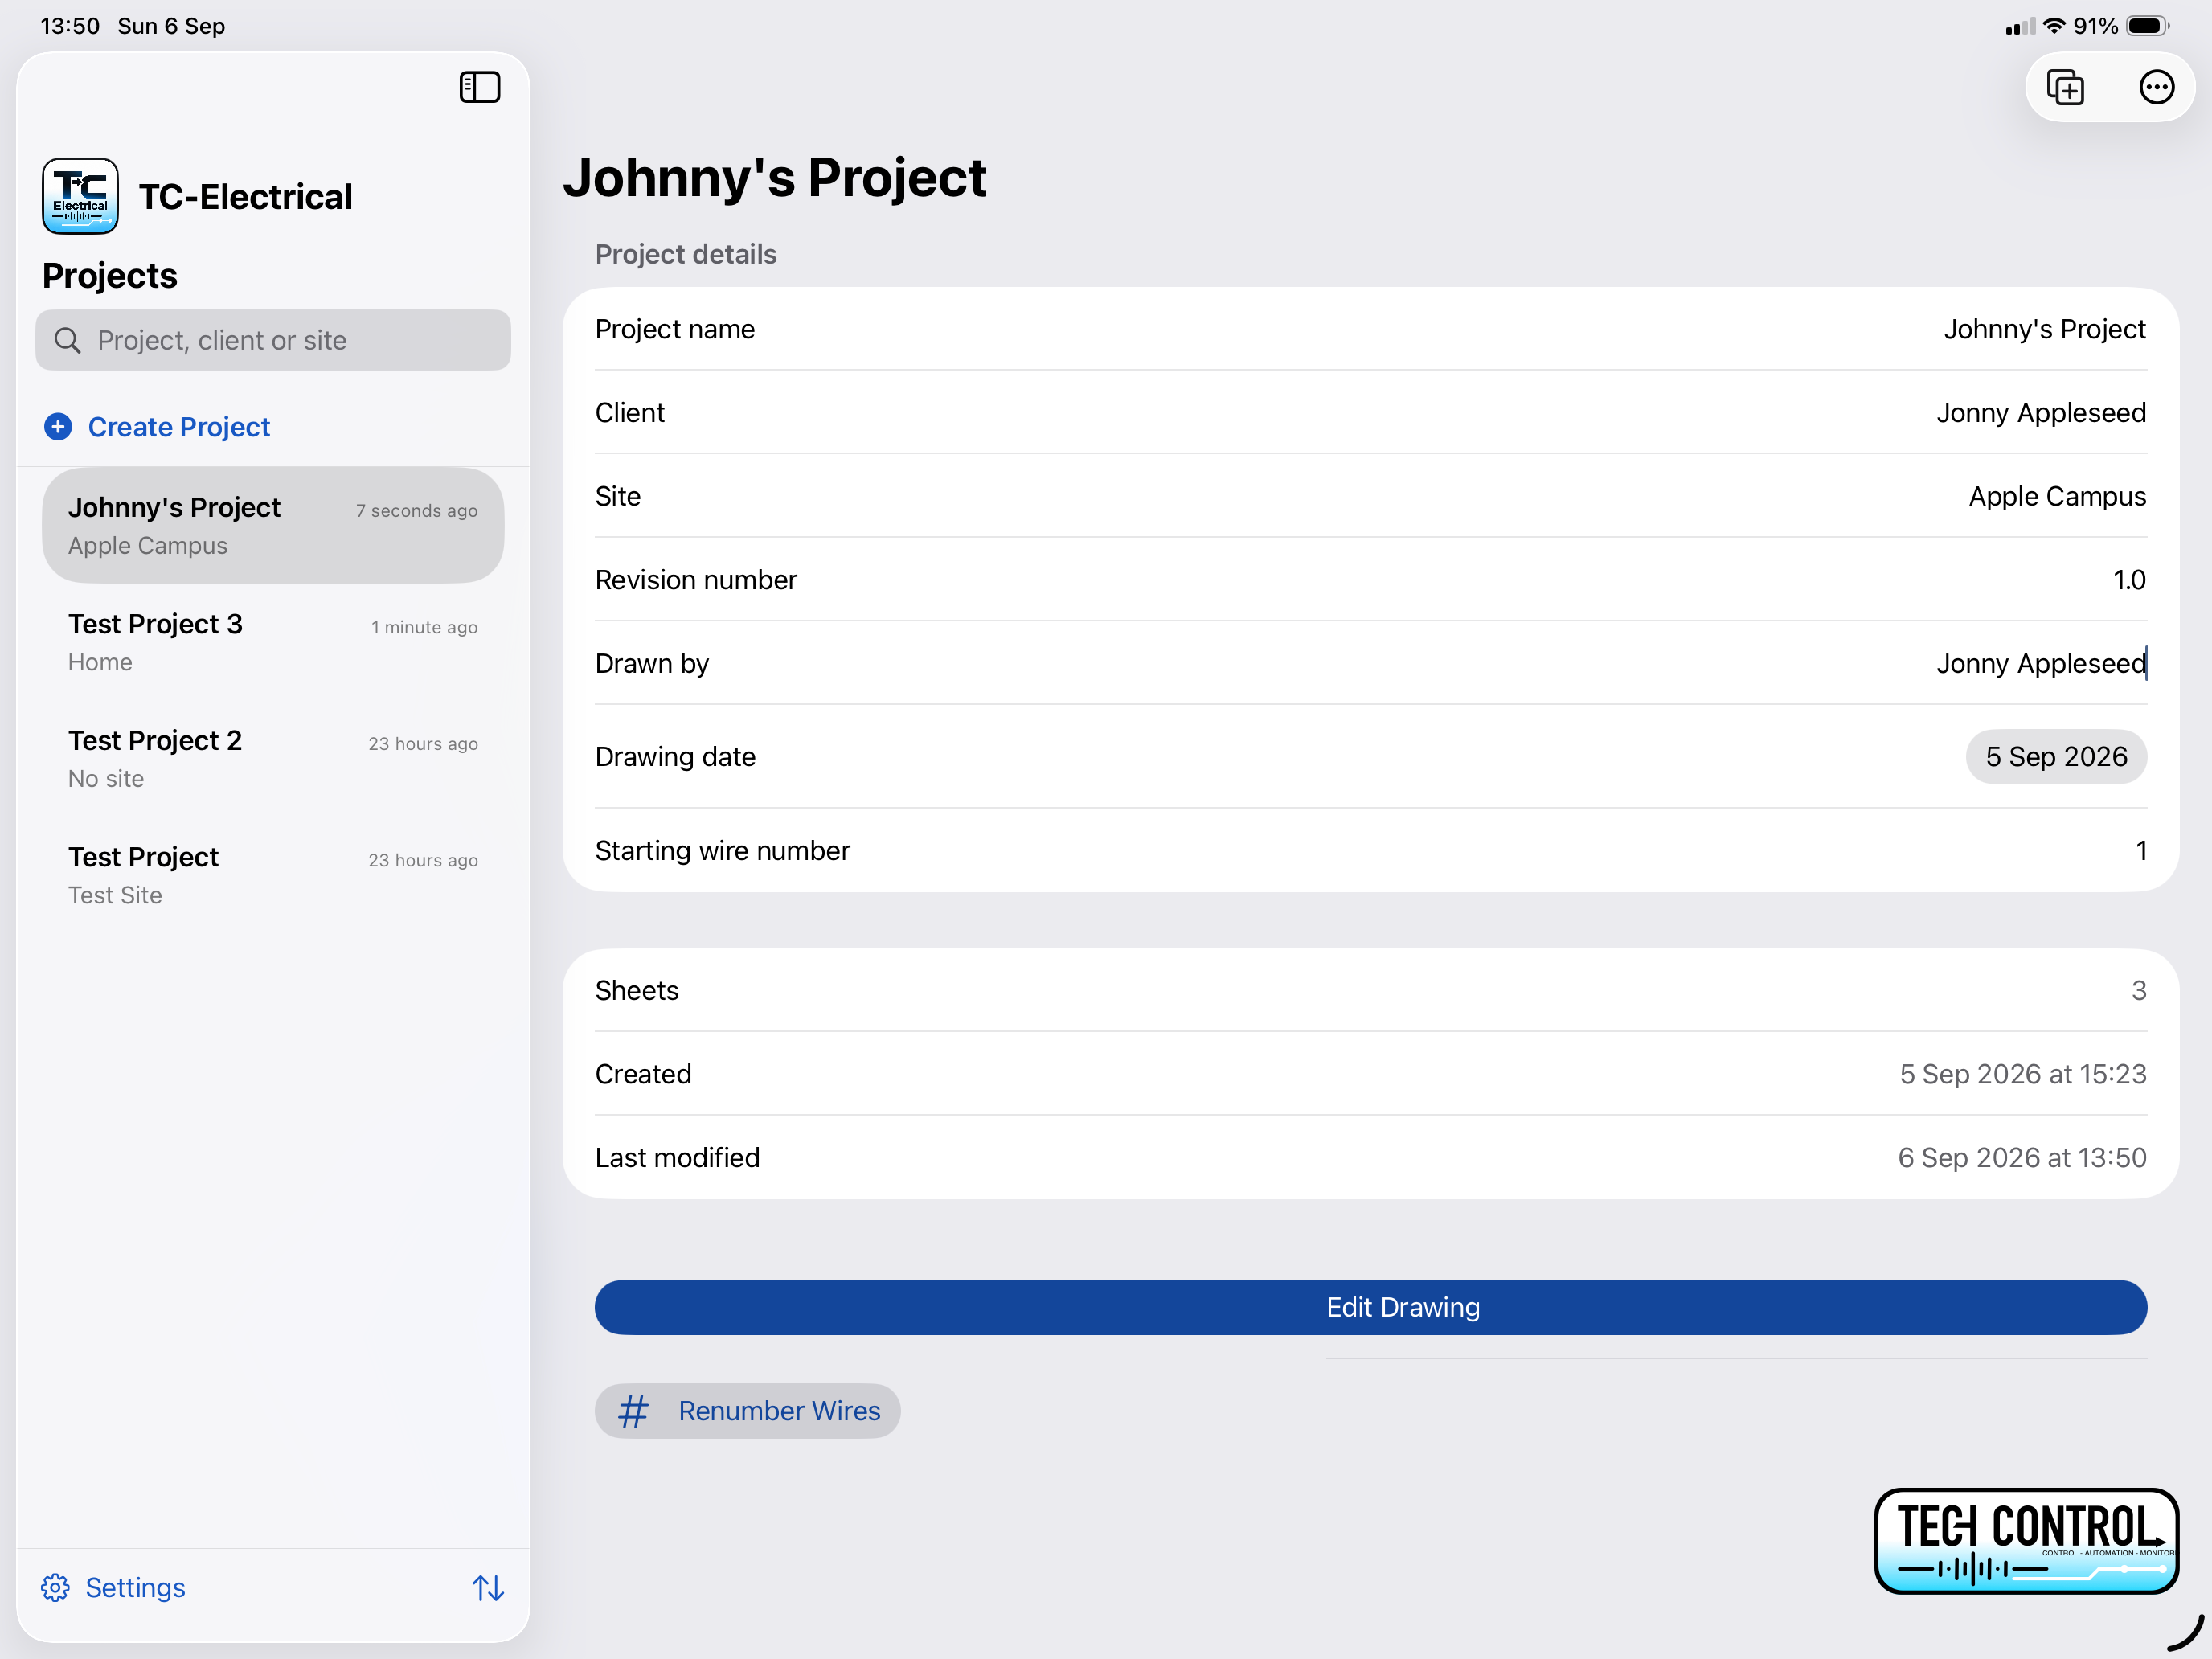Open Test Project 2 from sidebar
The height and width of the screenshot is (1659, 2212).
pyautogui.click(x=273, y=758)
